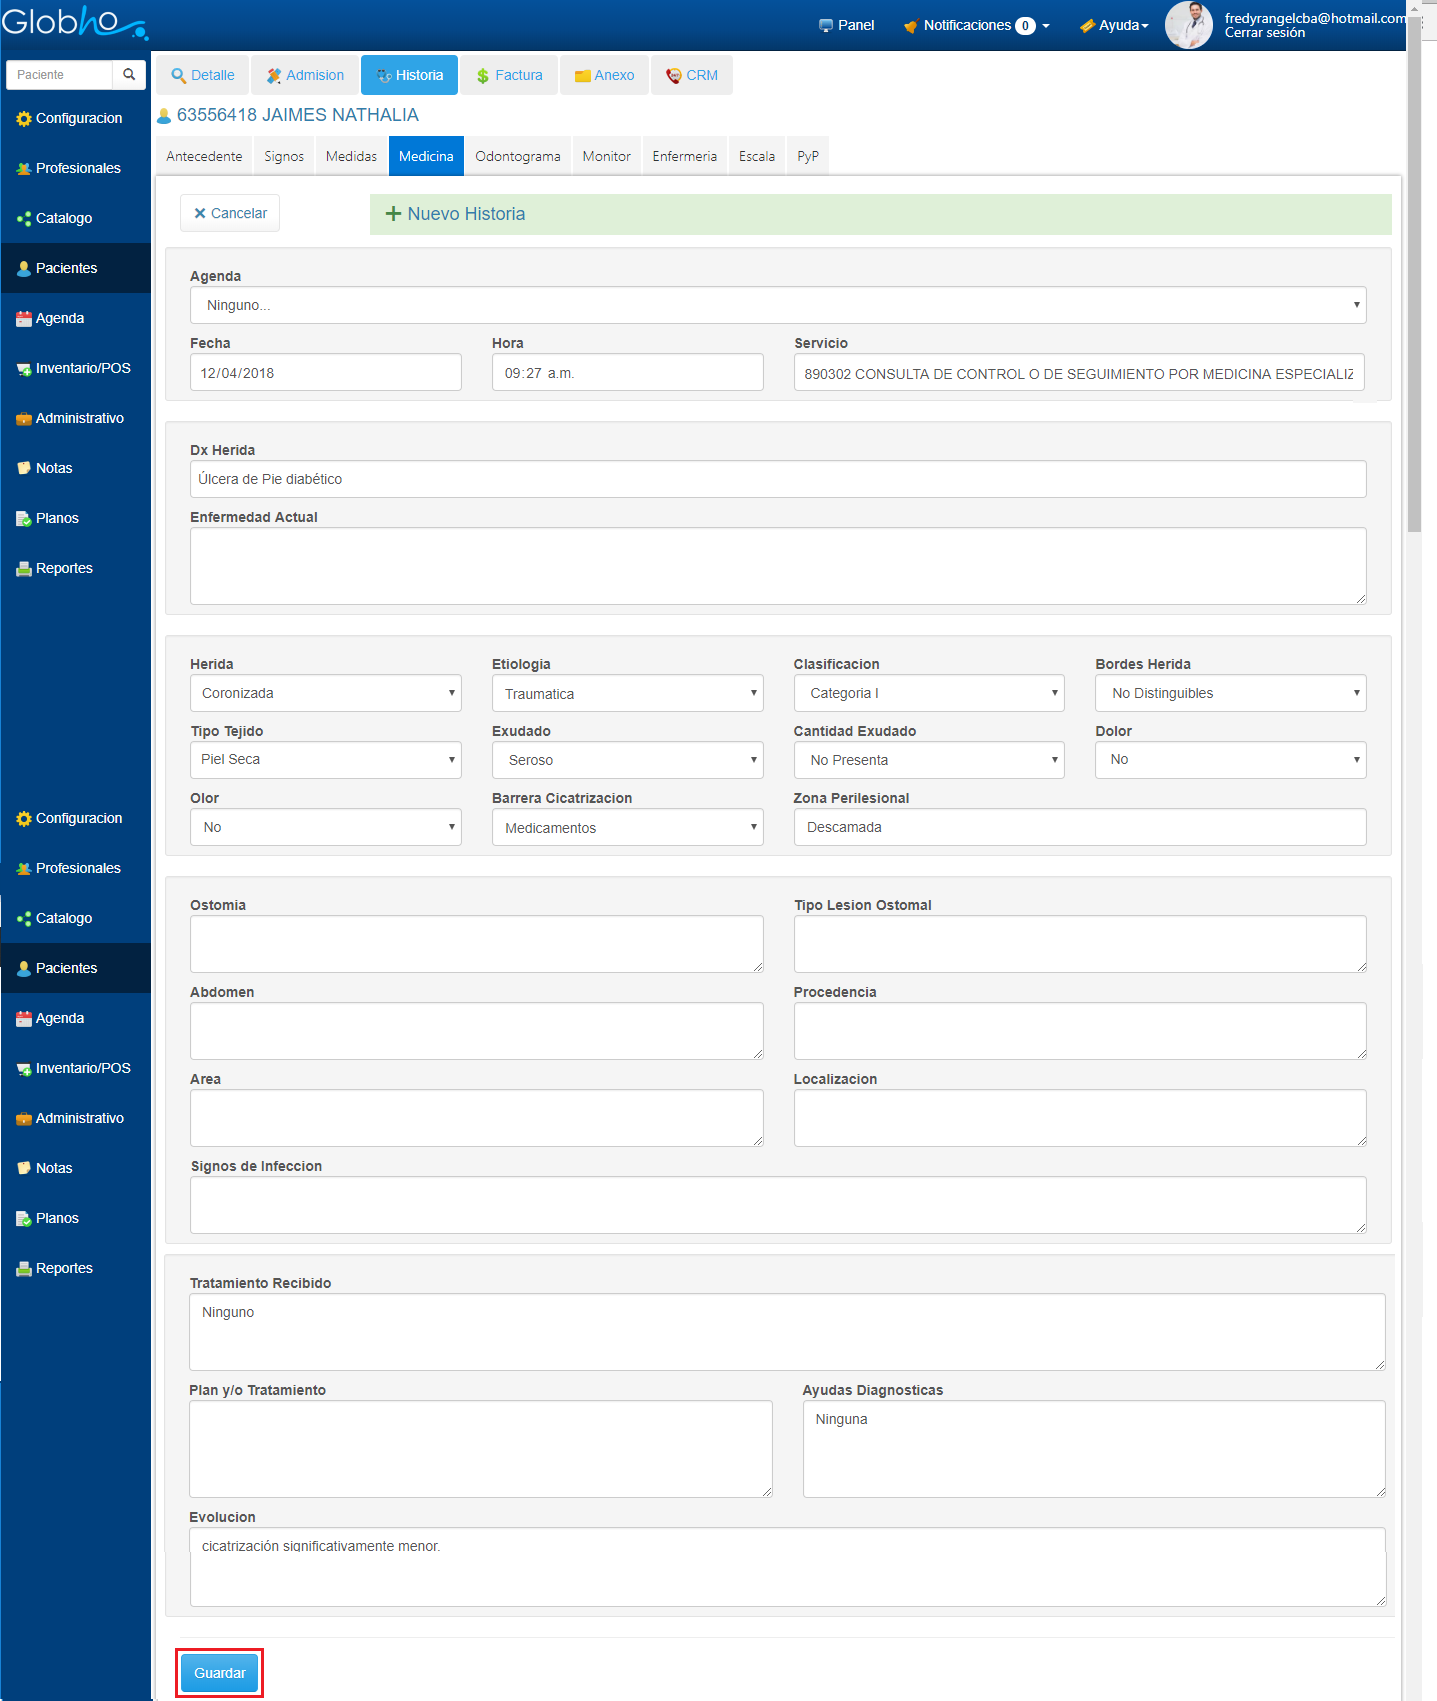Click the Cancelar button

coord(230,214)
